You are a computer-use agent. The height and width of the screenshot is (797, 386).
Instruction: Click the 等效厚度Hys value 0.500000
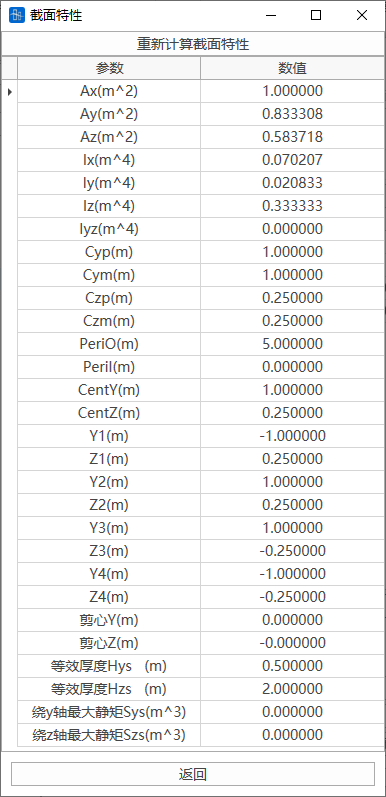point(292,666)
